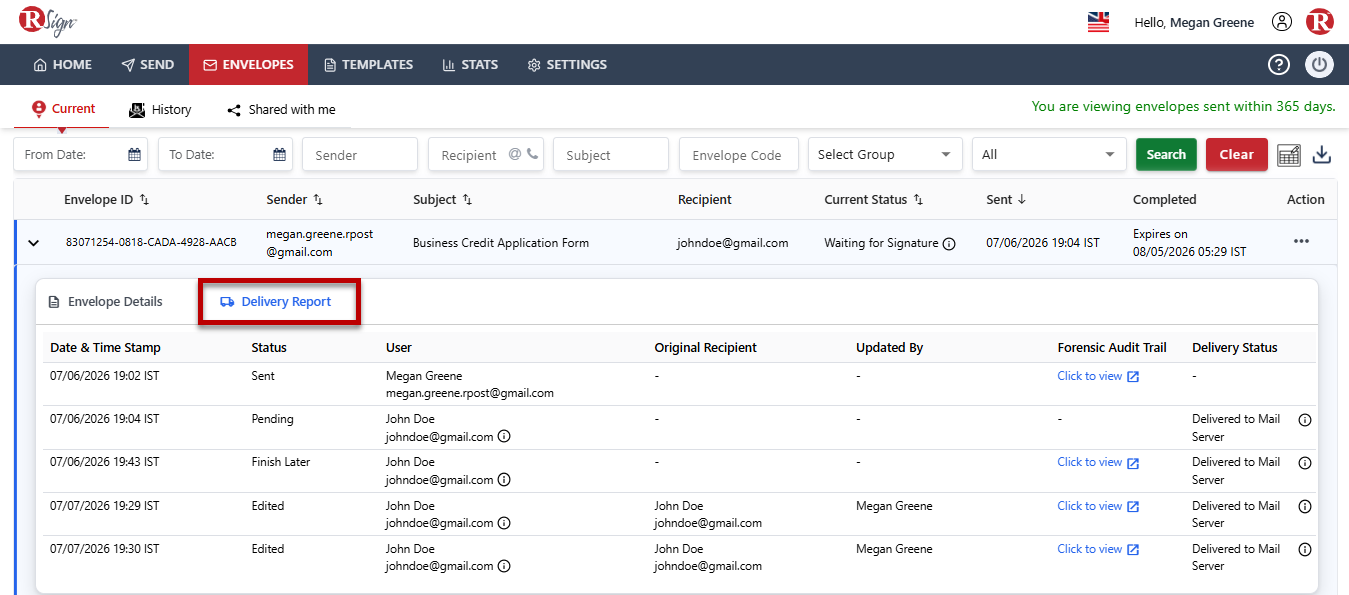Open the Select Group dropdown

tap(885, 155)
